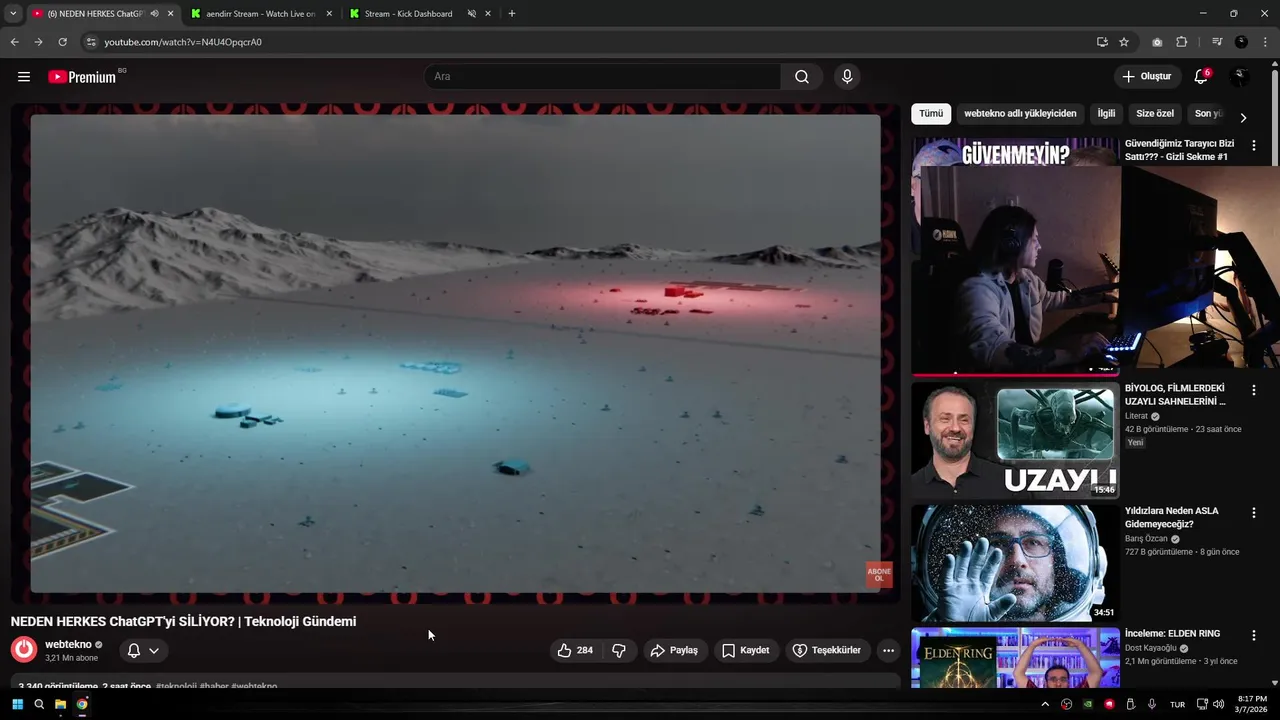This screenshot has height=720, width=1280.
Task: Select the İlgili filter chip
Action: pyautogui.click(x=1106, y=114)
